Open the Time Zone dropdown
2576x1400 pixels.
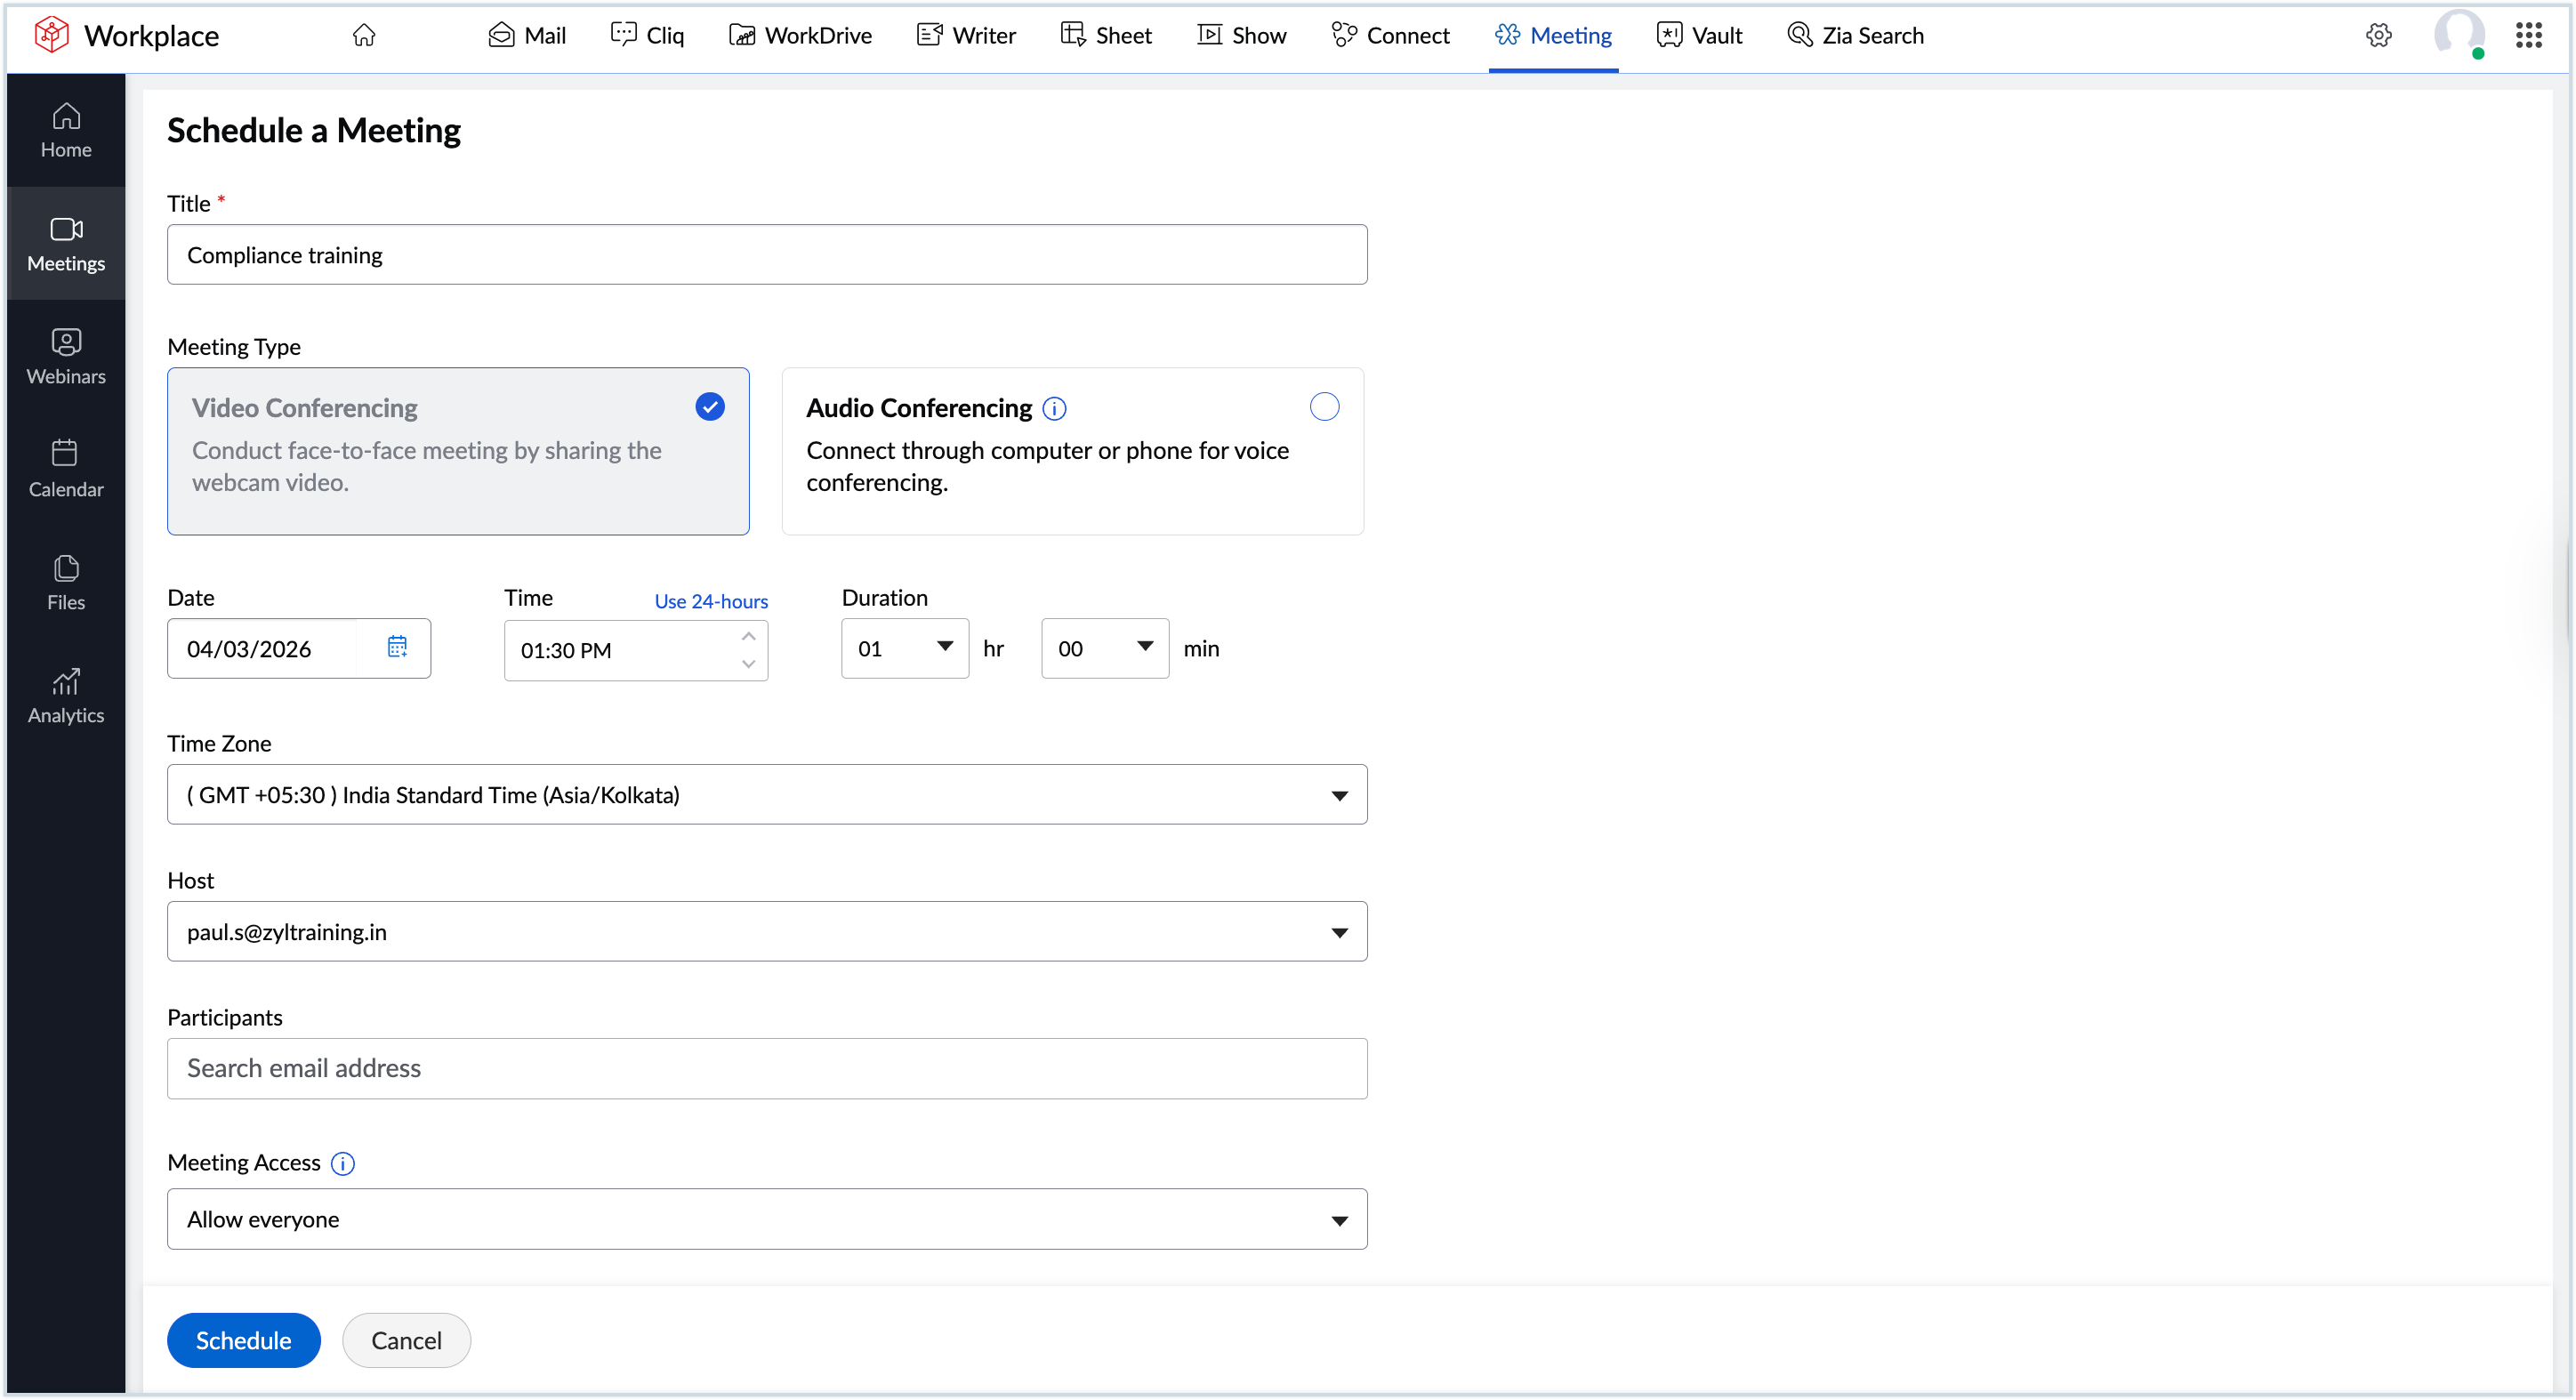coord(1339,795)
